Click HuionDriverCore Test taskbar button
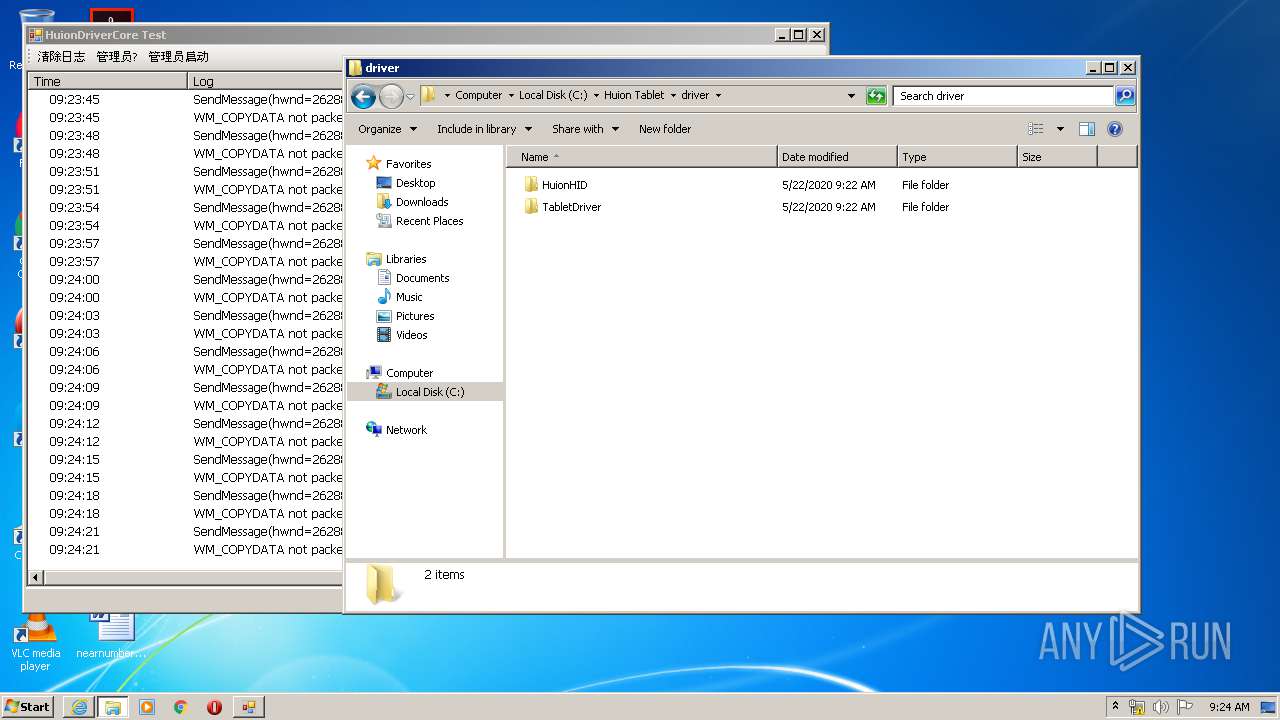 [x=248, y=707]
